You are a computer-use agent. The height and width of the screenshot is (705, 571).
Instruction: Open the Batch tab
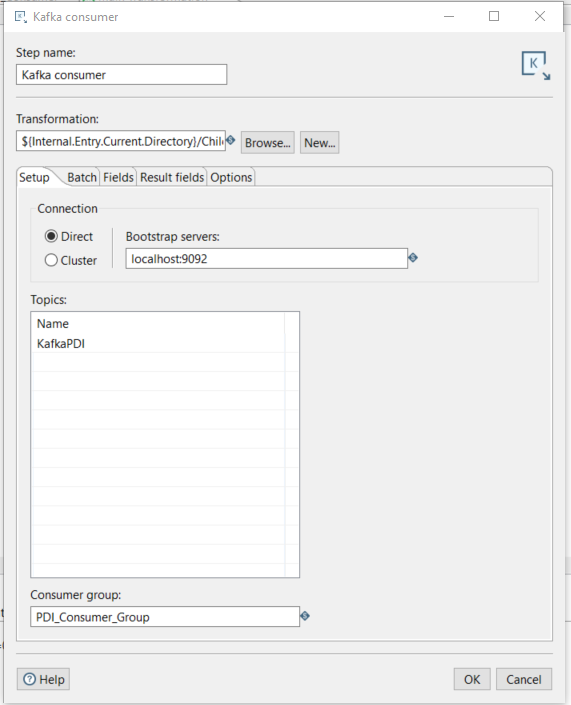[82, 177]
